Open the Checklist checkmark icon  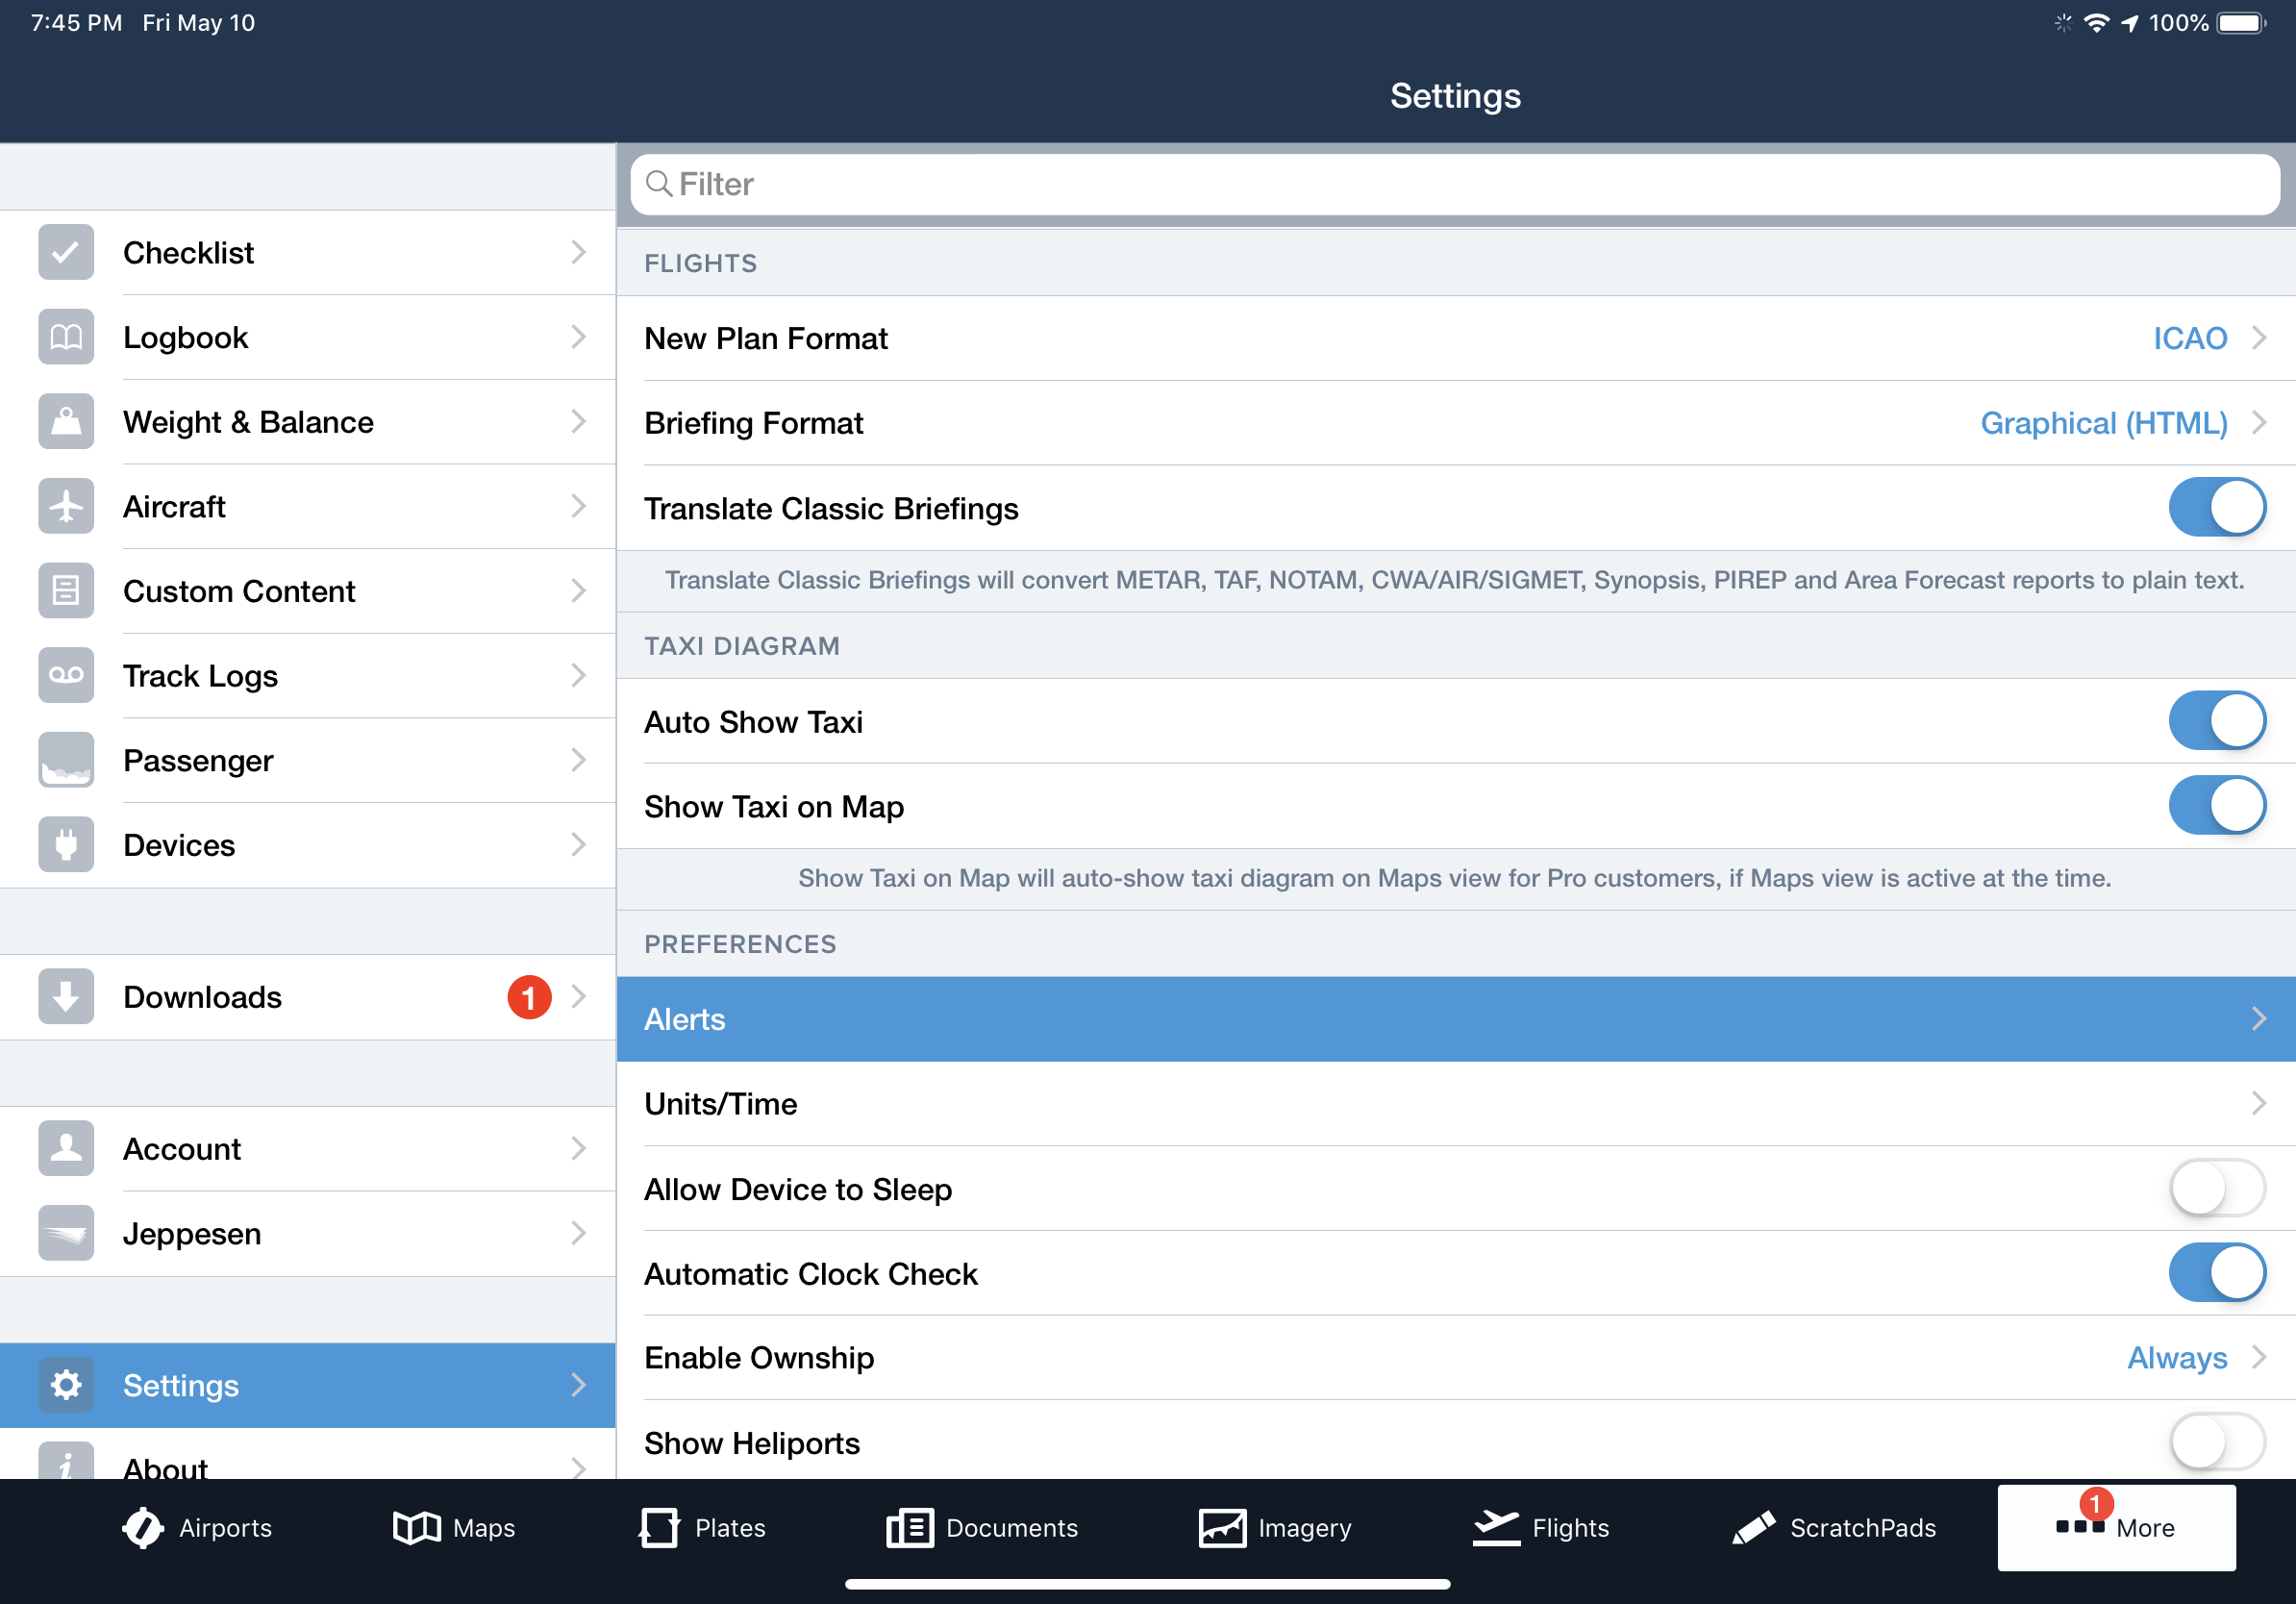click(x=66, y=252)
